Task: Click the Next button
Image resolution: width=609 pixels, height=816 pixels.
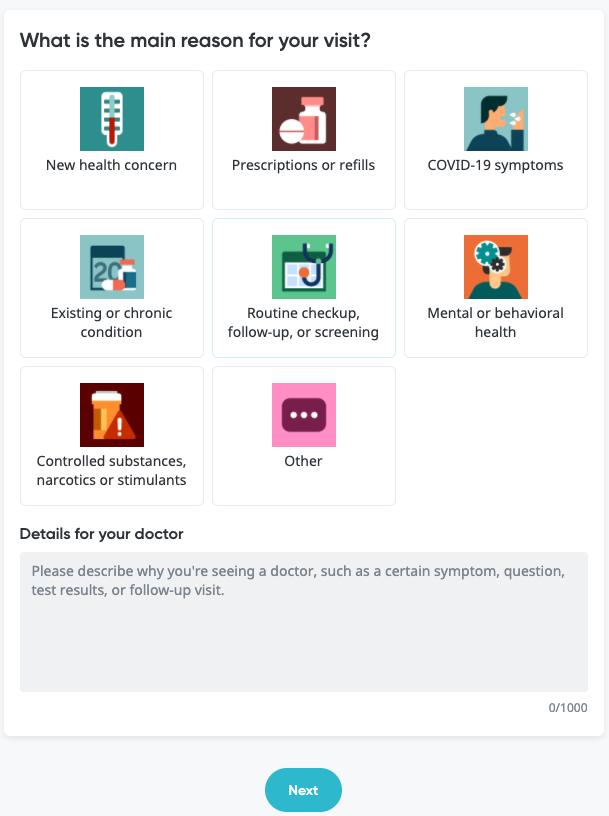Action: (303, 790)
